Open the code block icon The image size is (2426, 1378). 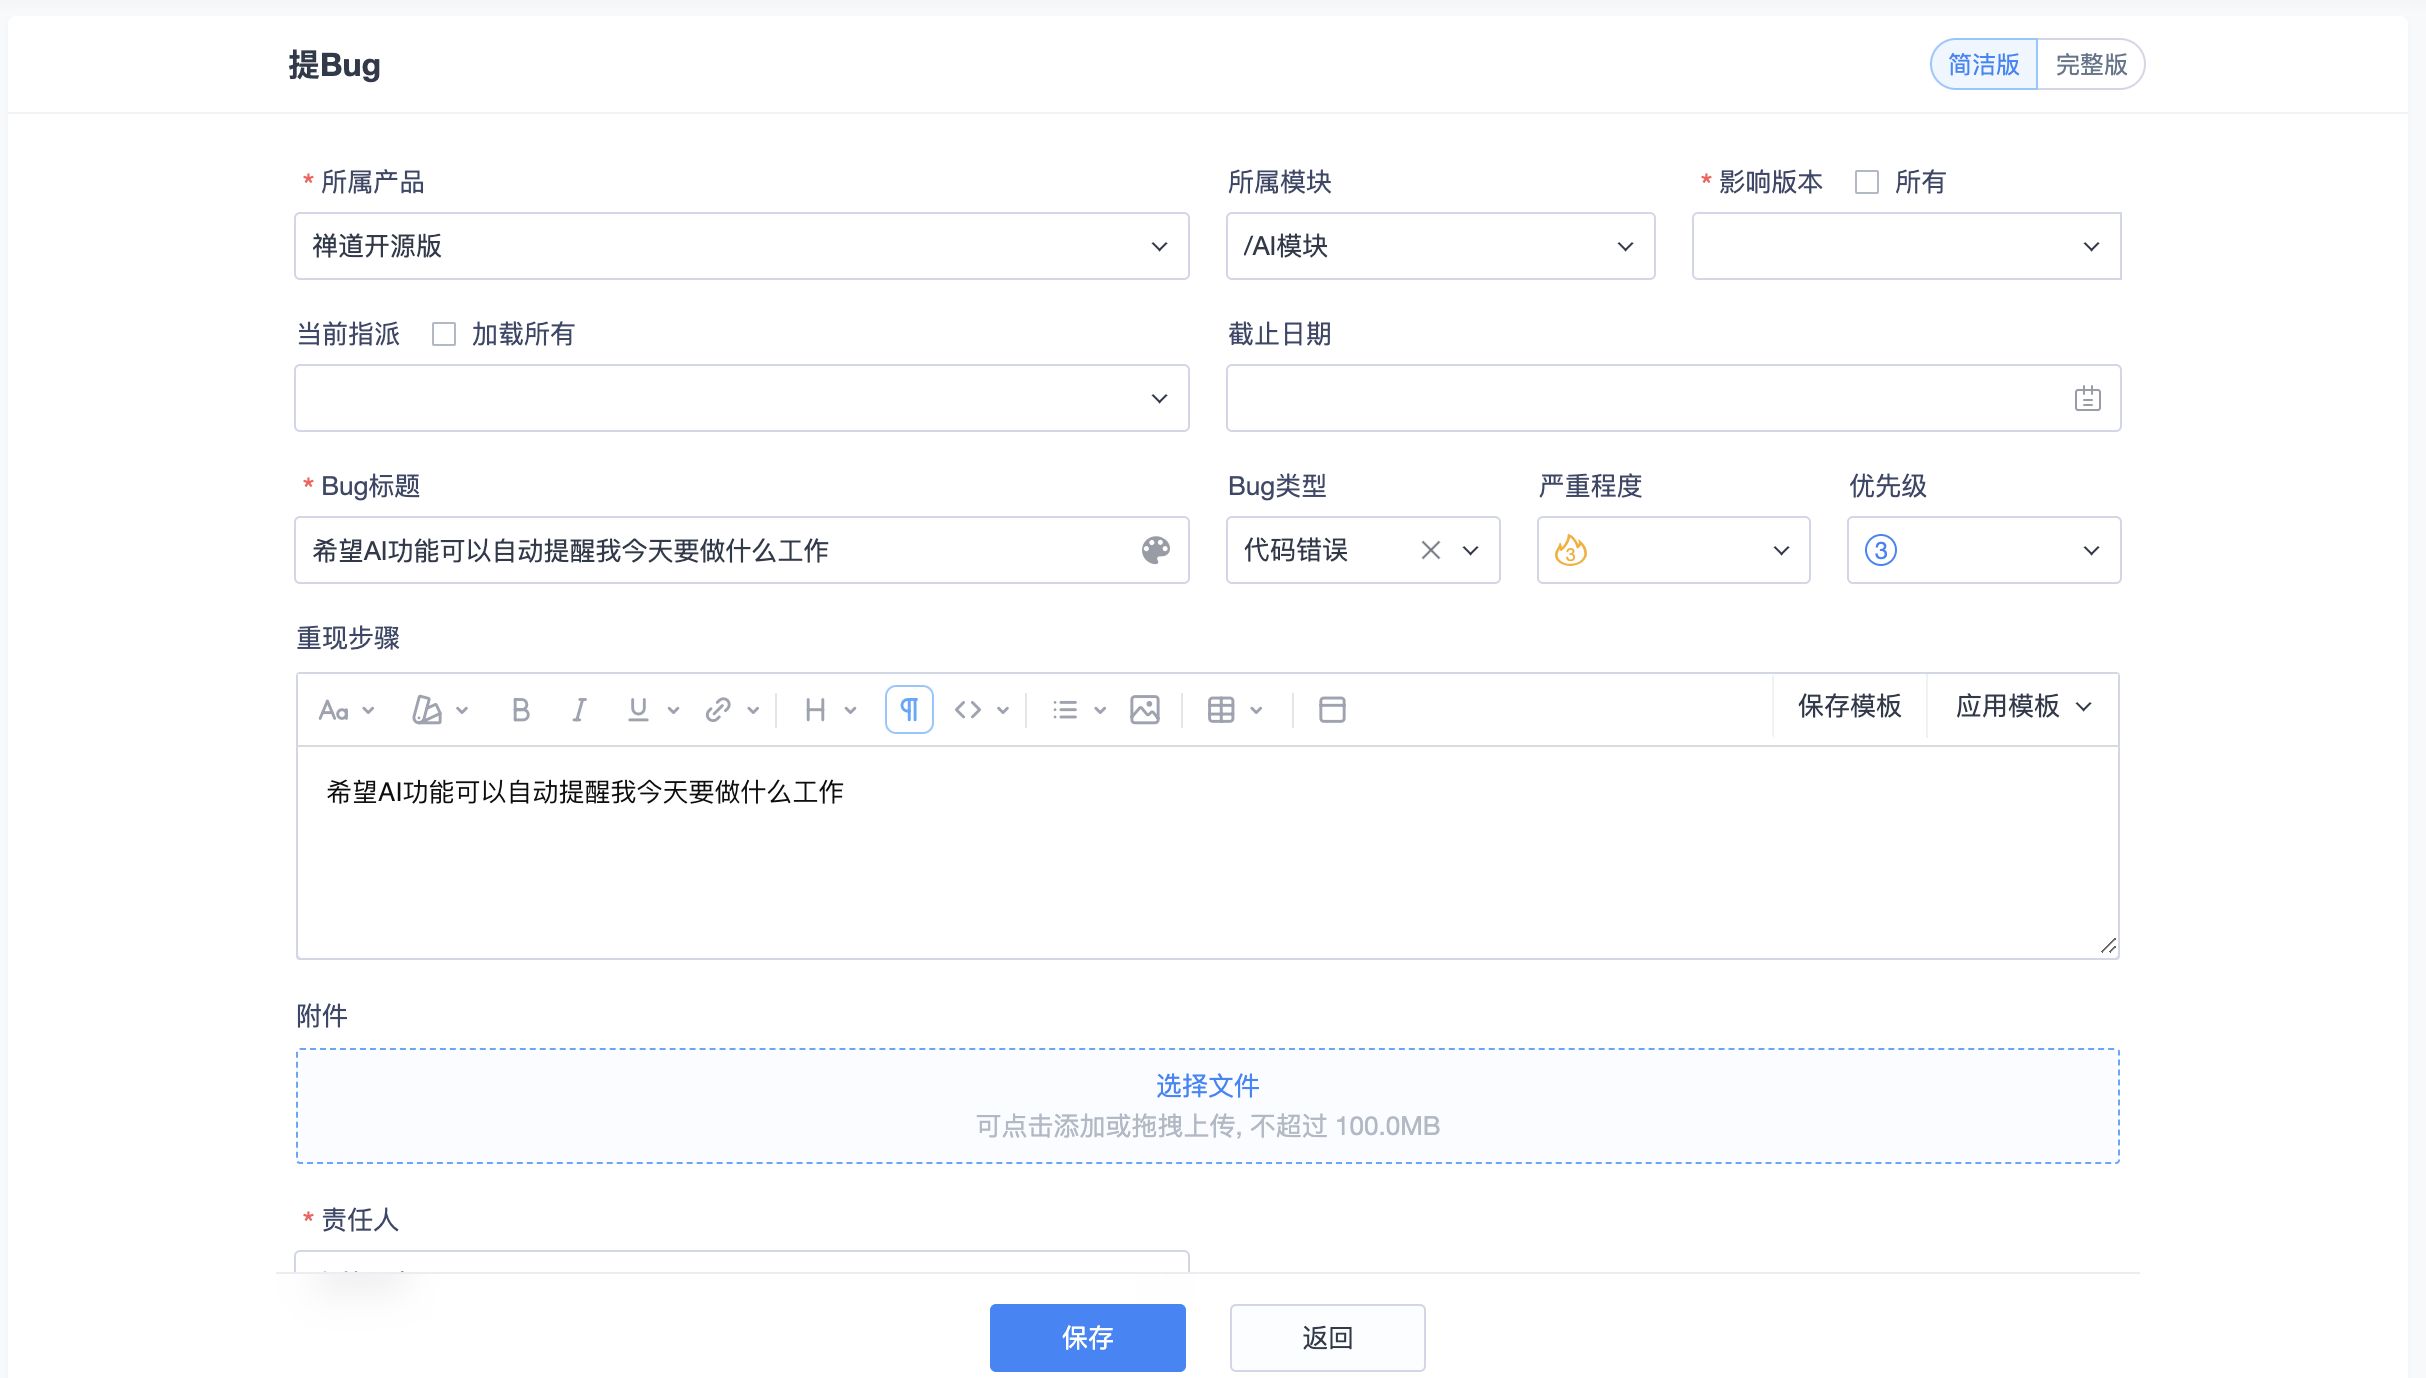coord(968,710)
